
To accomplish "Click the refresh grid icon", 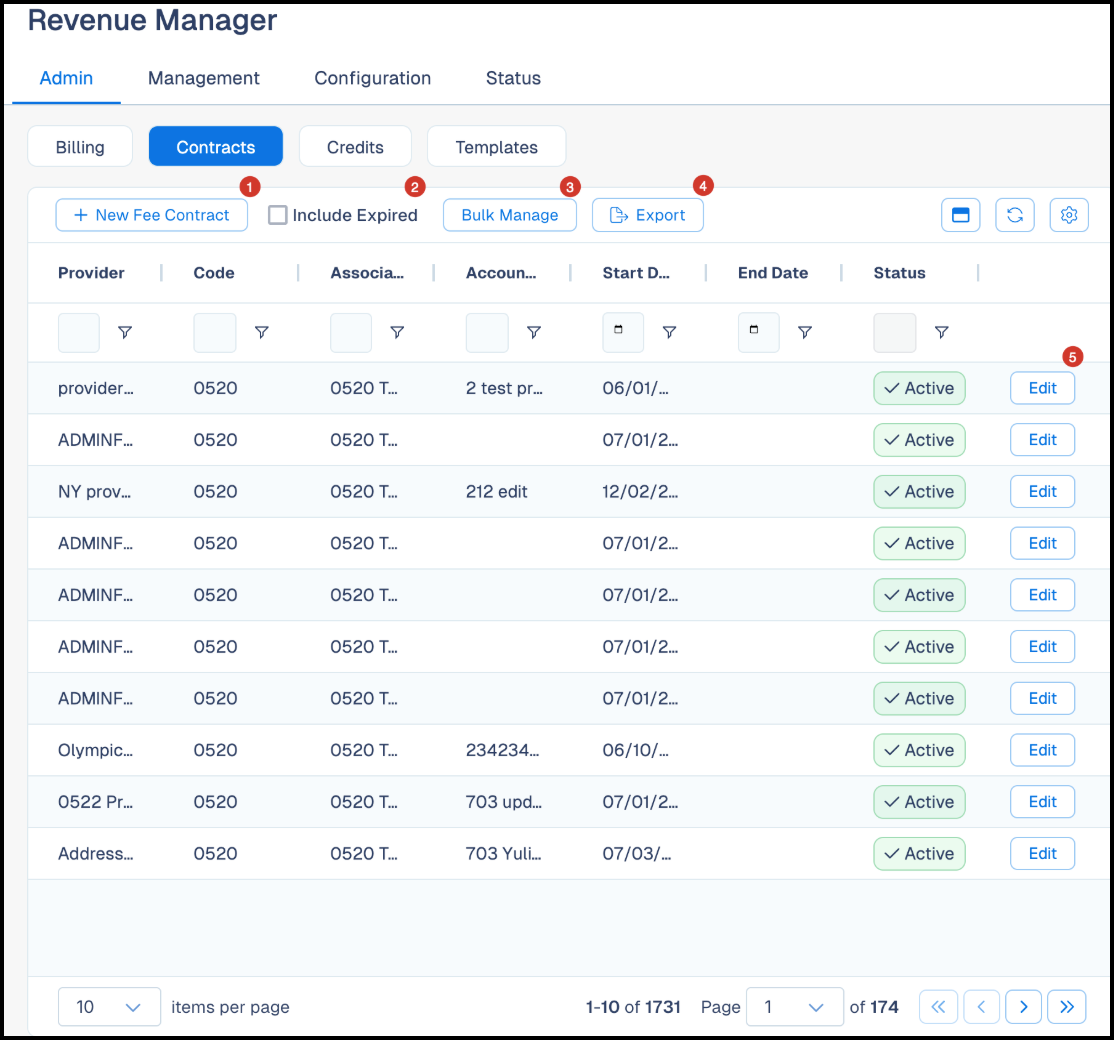I will (1015, 215).
